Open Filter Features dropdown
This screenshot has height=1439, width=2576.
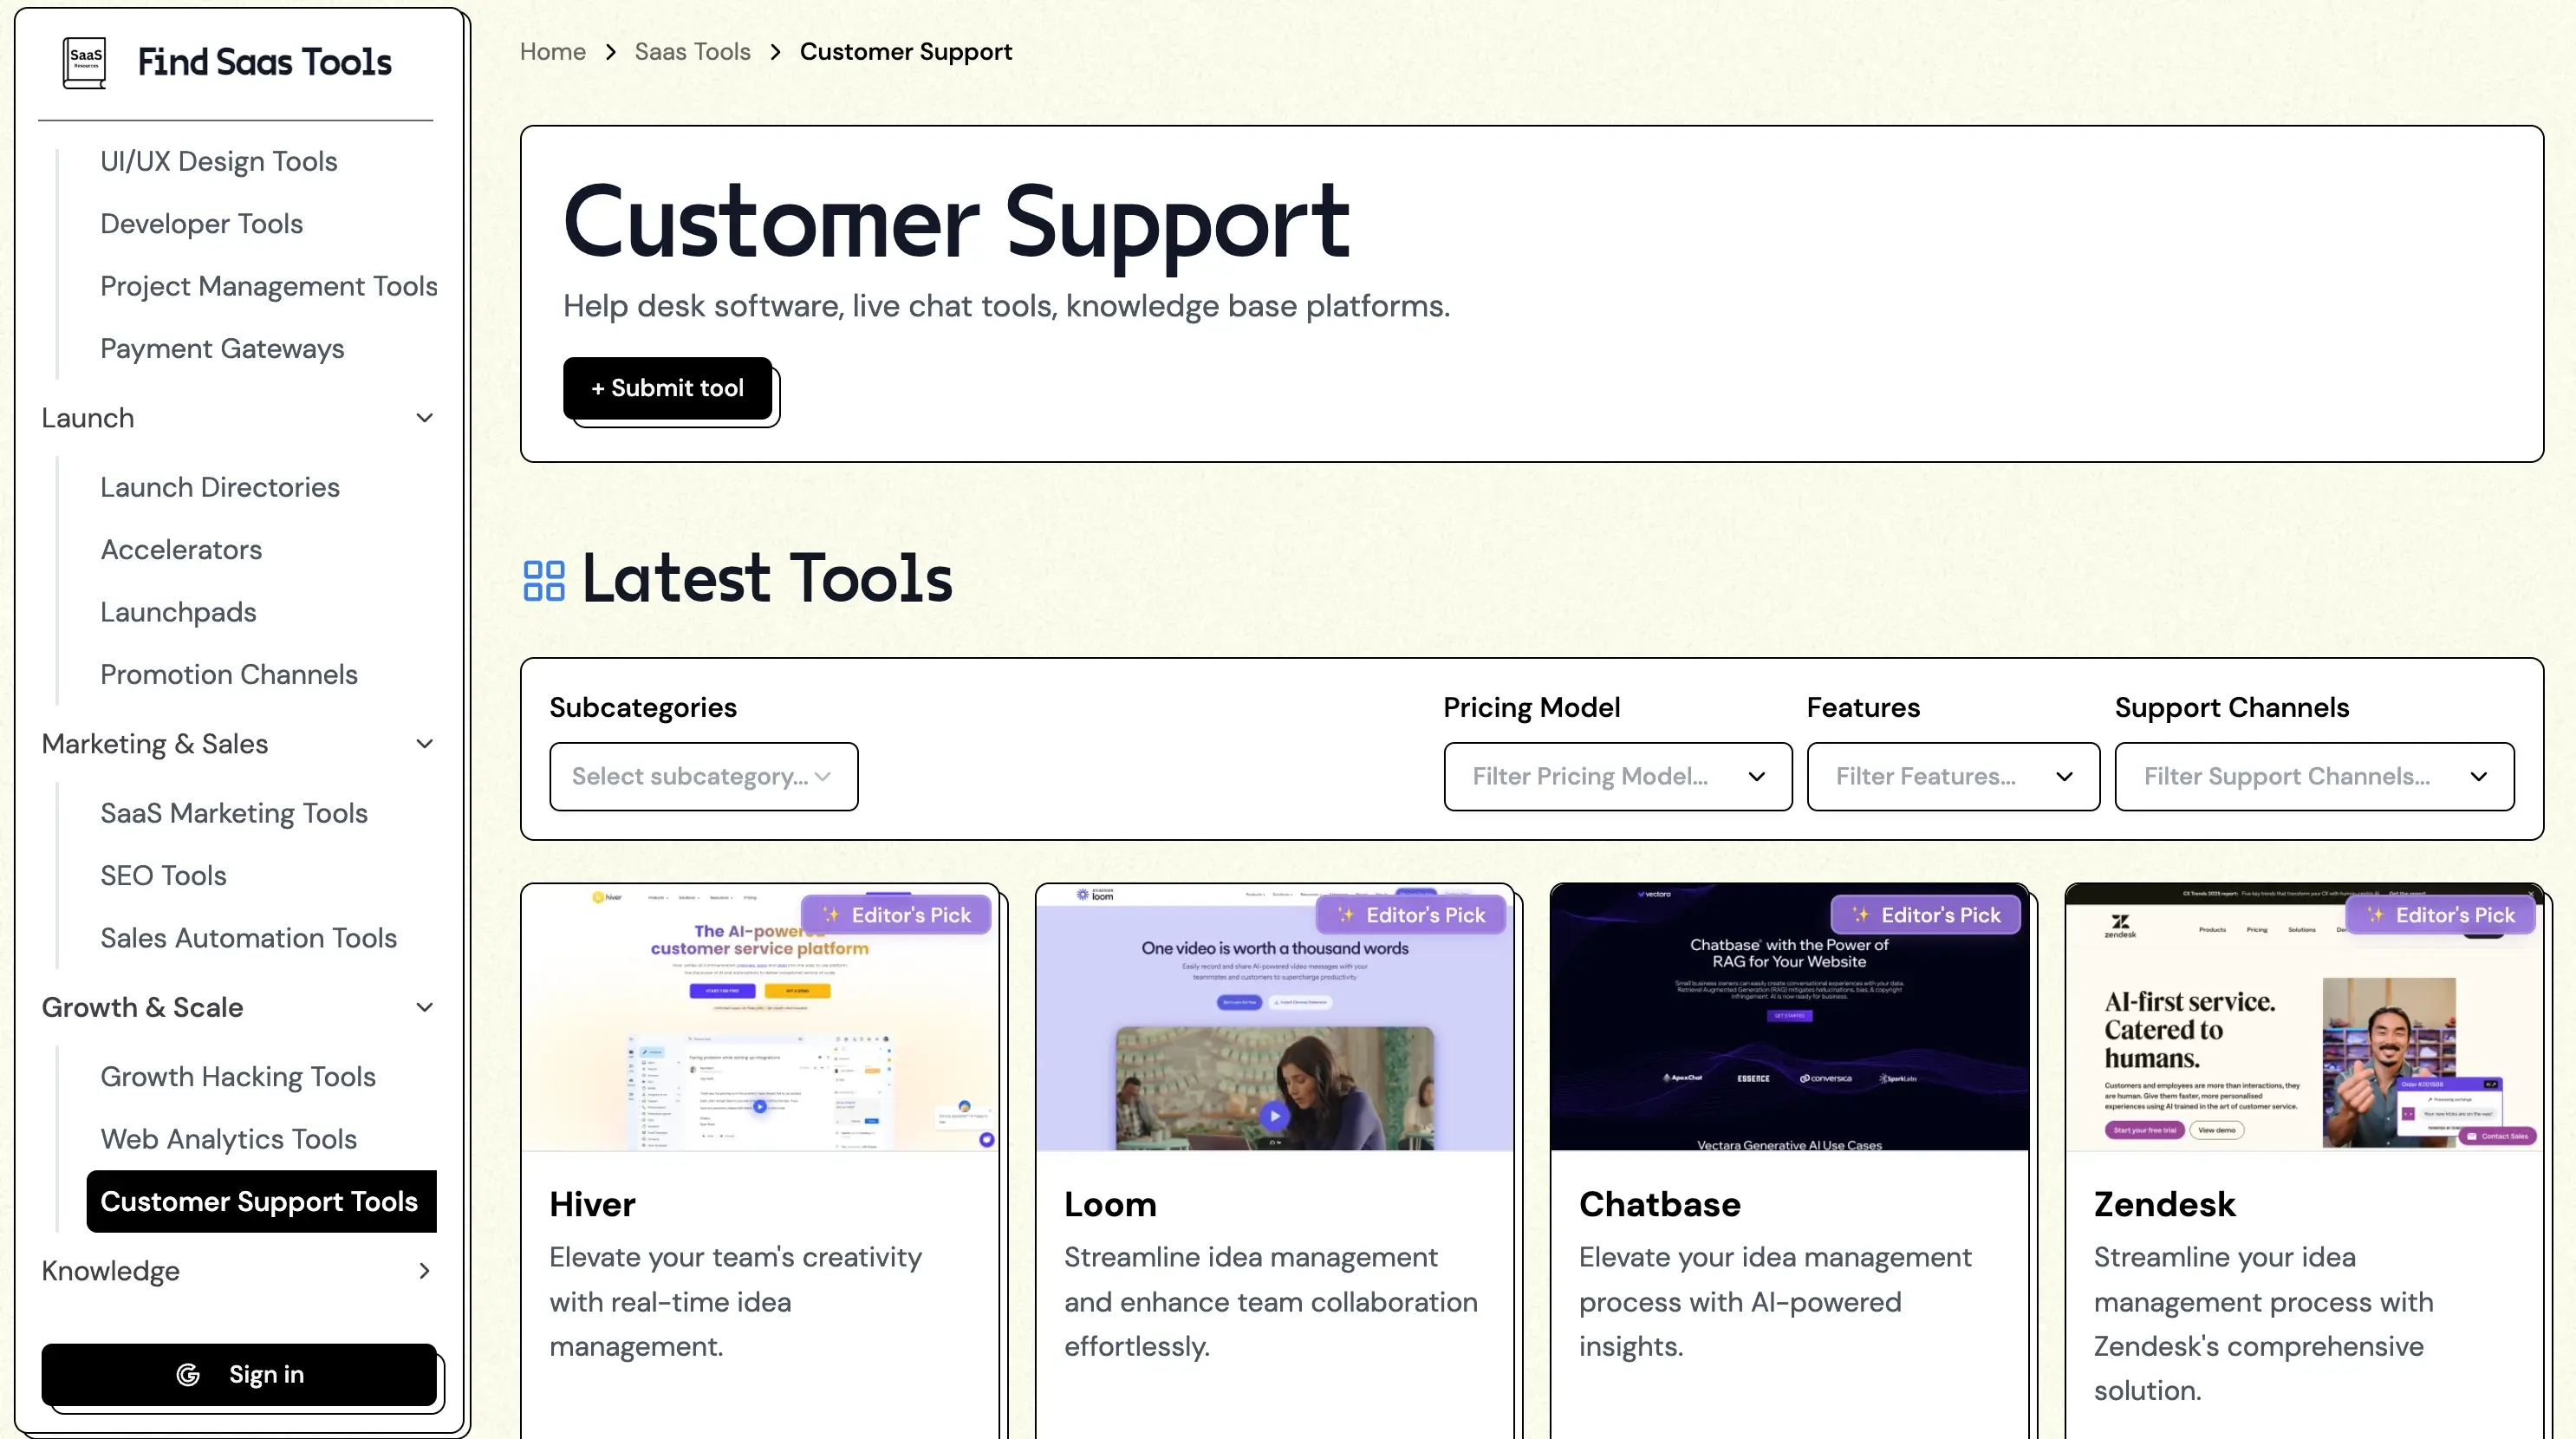tap(1953, 776)
